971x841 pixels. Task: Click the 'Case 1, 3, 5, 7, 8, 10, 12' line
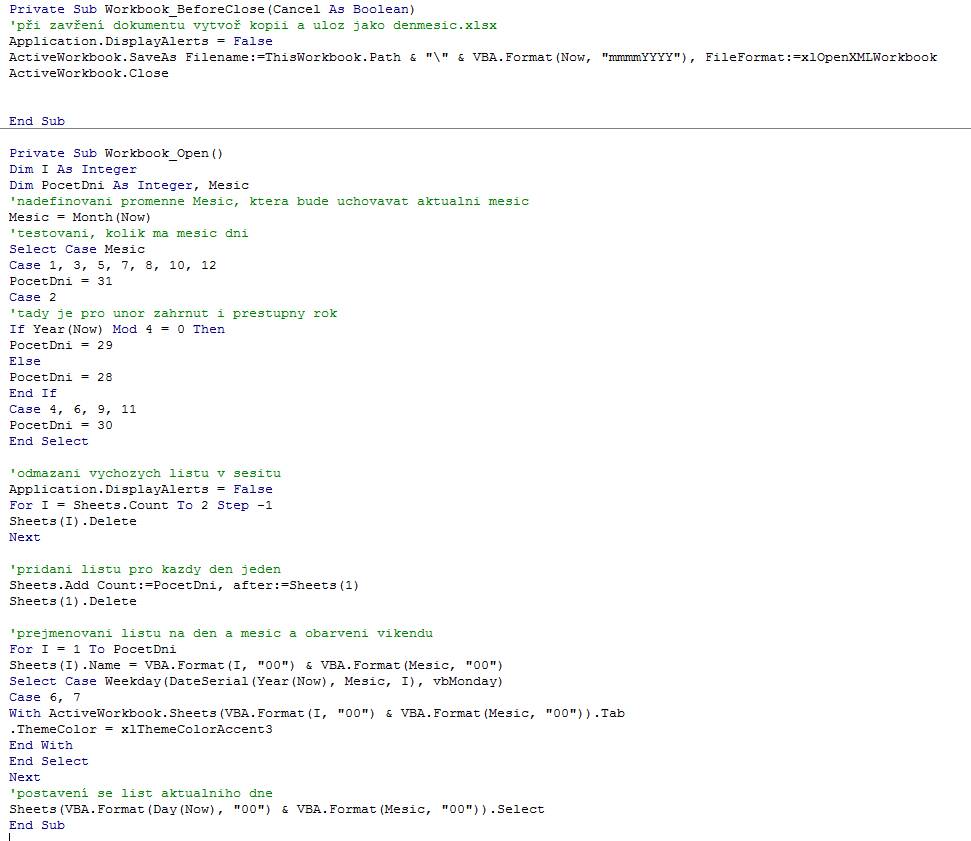point(113,265)
